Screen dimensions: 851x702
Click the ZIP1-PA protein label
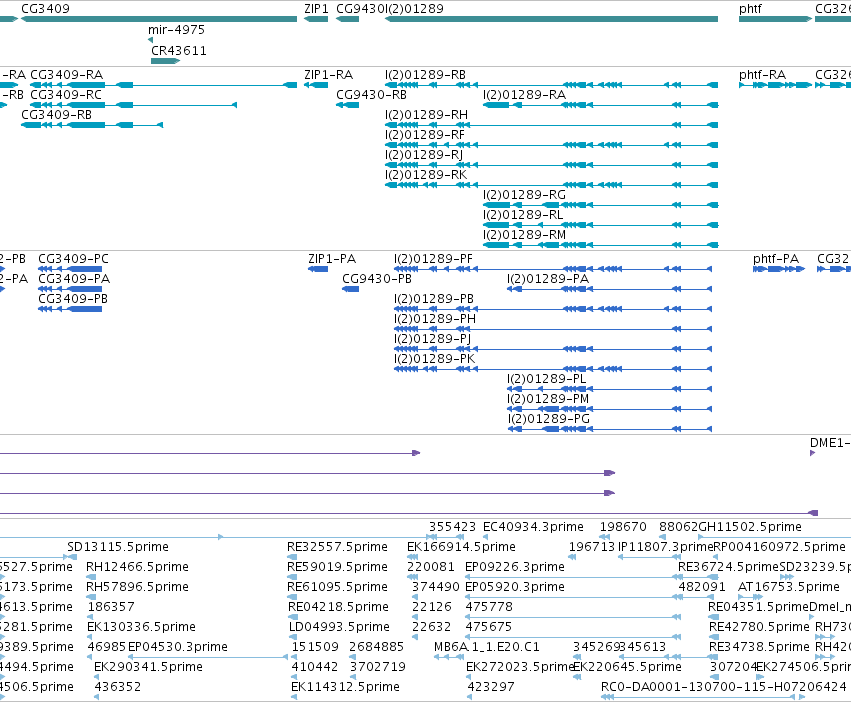pyautogui.click(x=332, y=258)
